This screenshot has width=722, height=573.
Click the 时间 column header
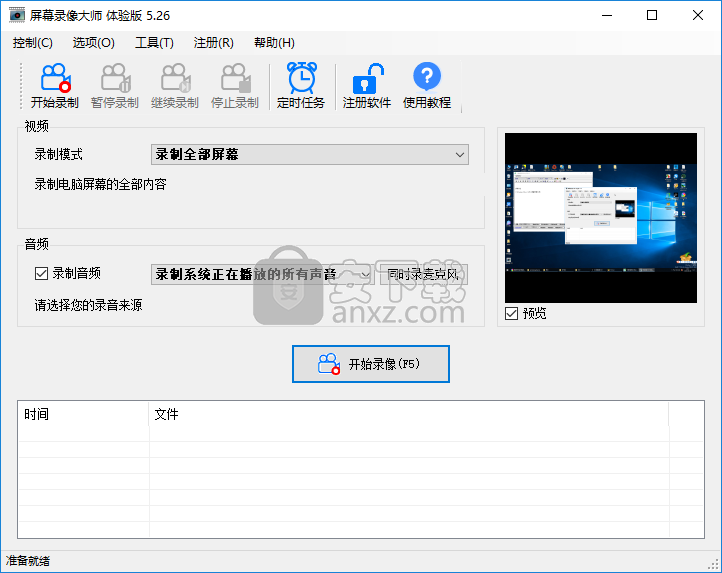pos(83,414)
